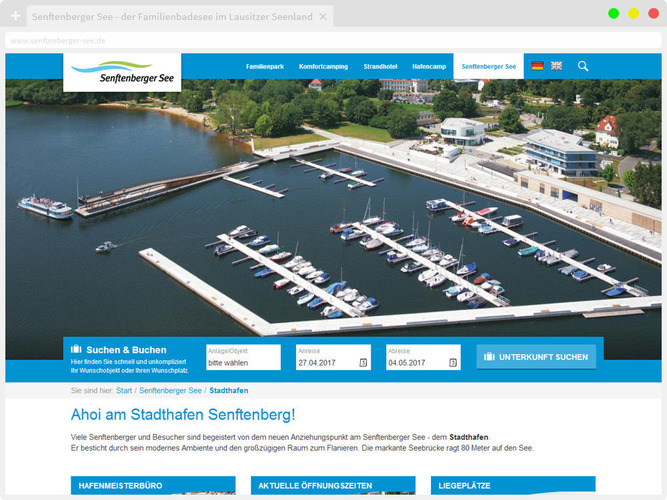Open the Anlage/Objekt 'bitte wählen' dropdown
The image size is (667, 500).
(243, 357)
